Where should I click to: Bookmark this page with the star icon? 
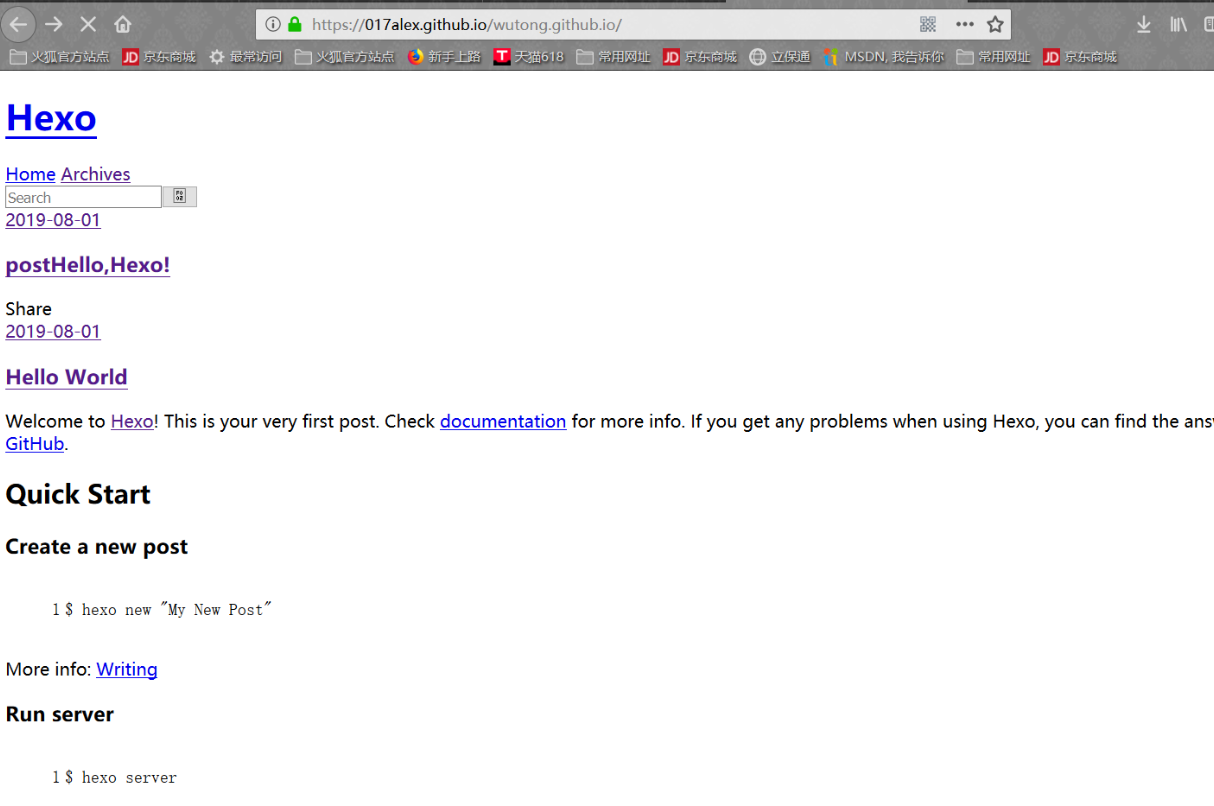(995, 24)
